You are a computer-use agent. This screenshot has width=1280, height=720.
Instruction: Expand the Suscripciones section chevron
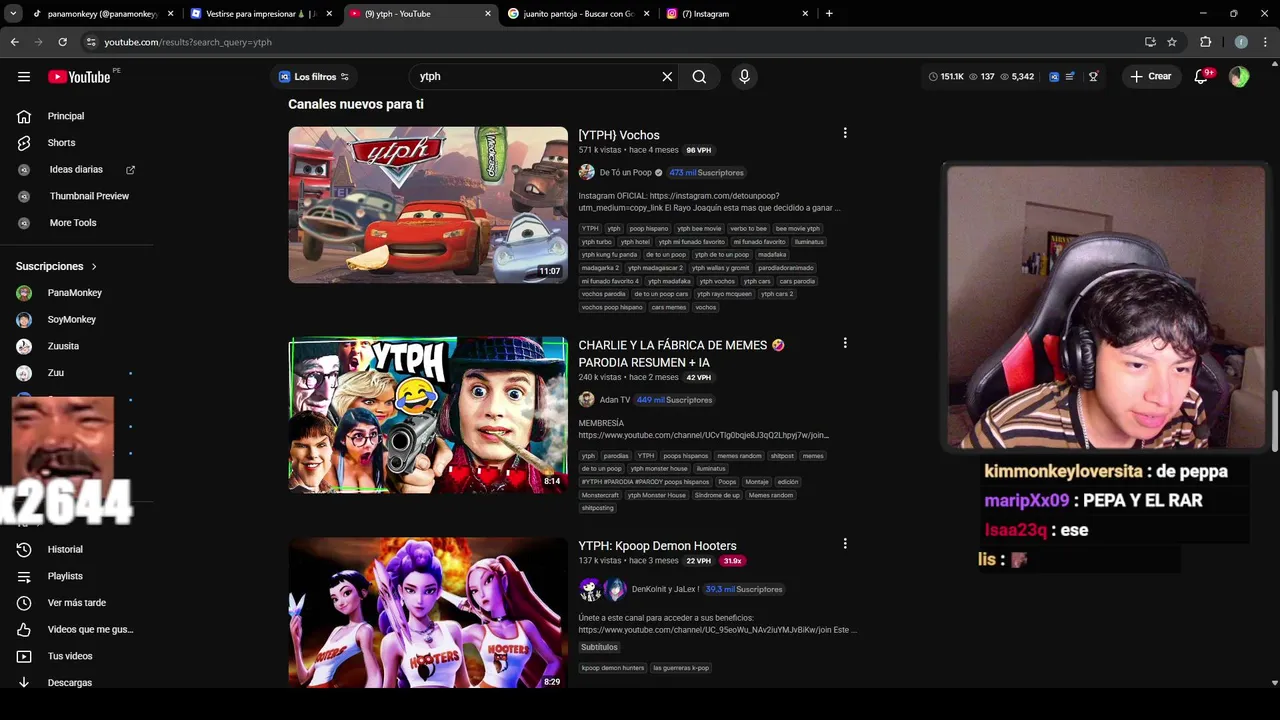point(94,267)
